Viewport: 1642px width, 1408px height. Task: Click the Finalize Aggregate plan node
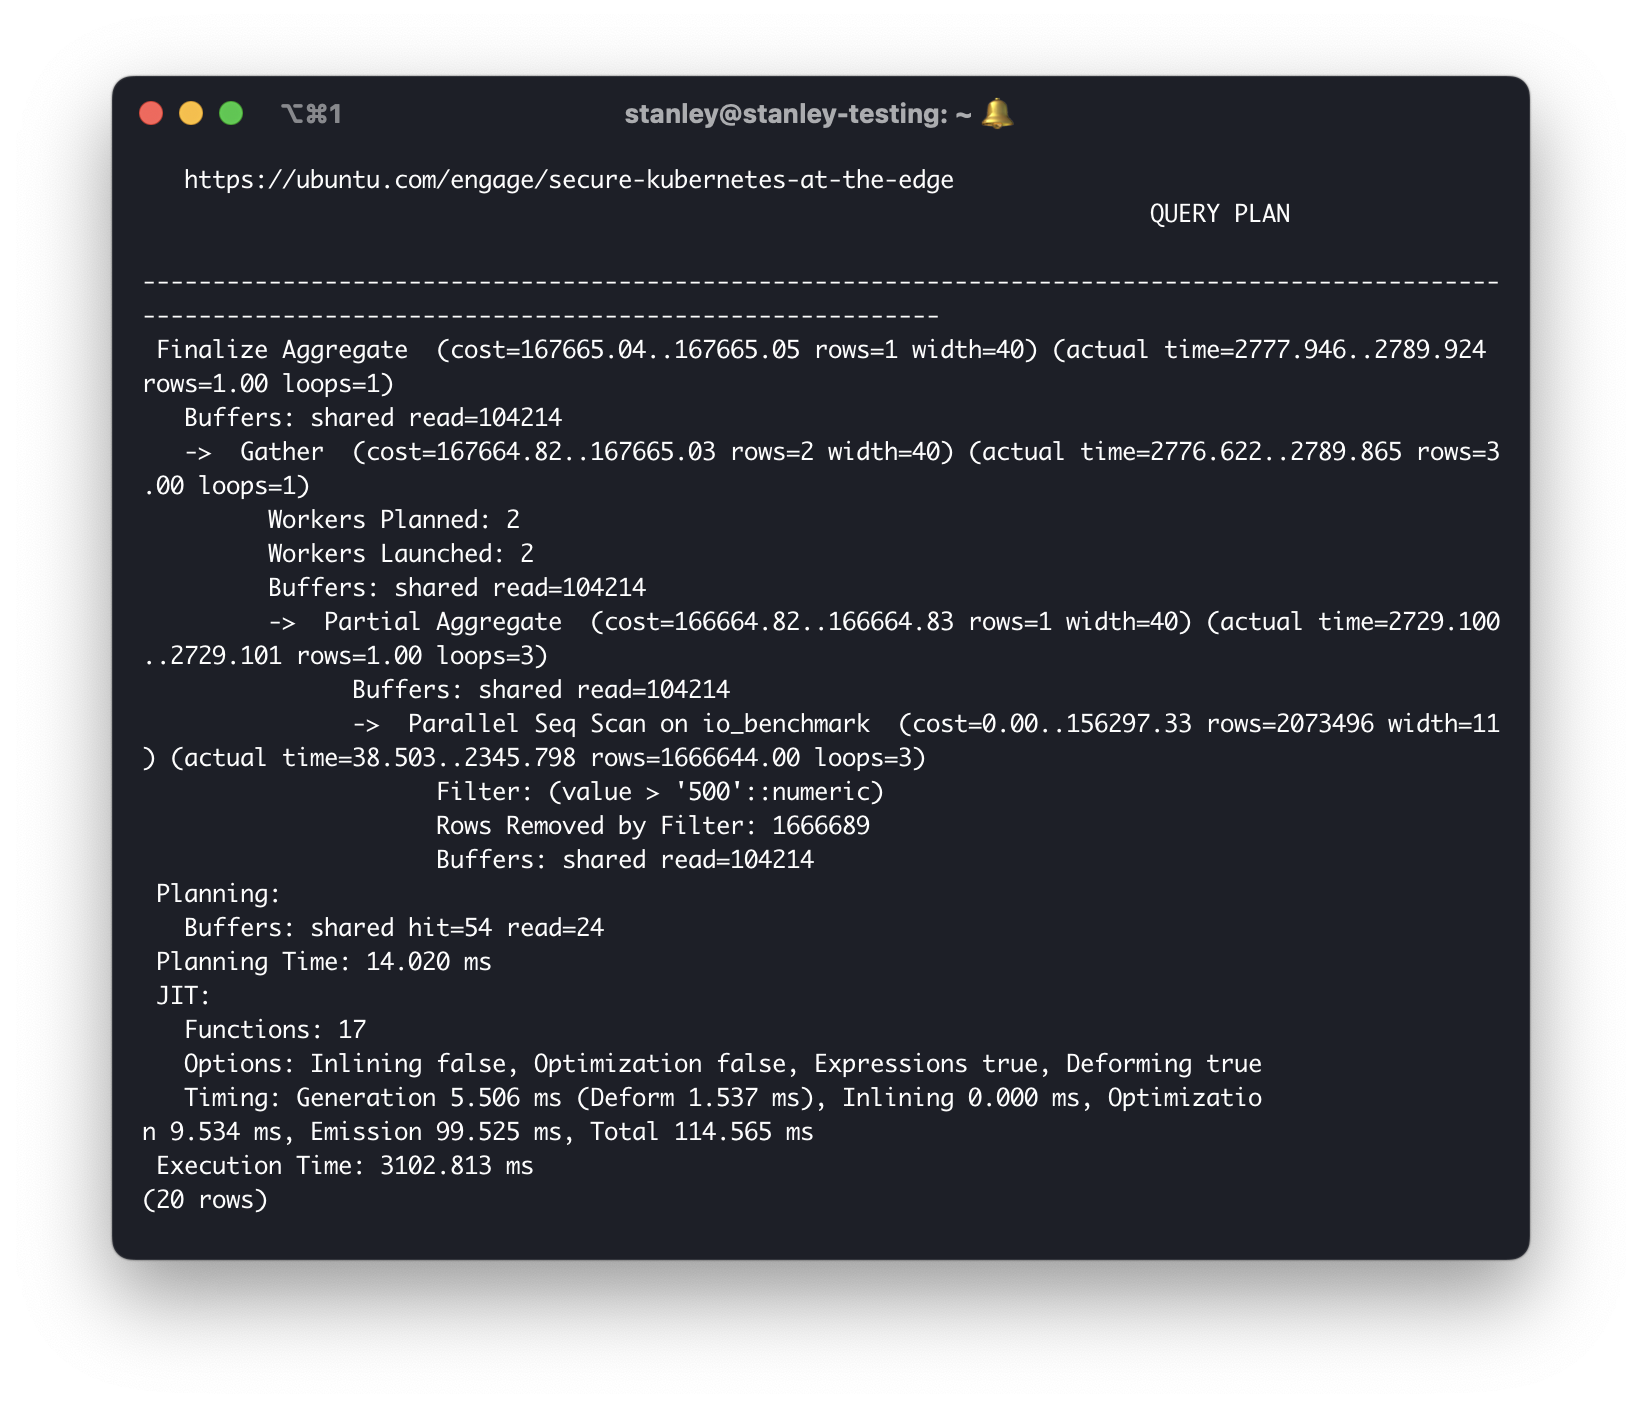pos(282,350)
